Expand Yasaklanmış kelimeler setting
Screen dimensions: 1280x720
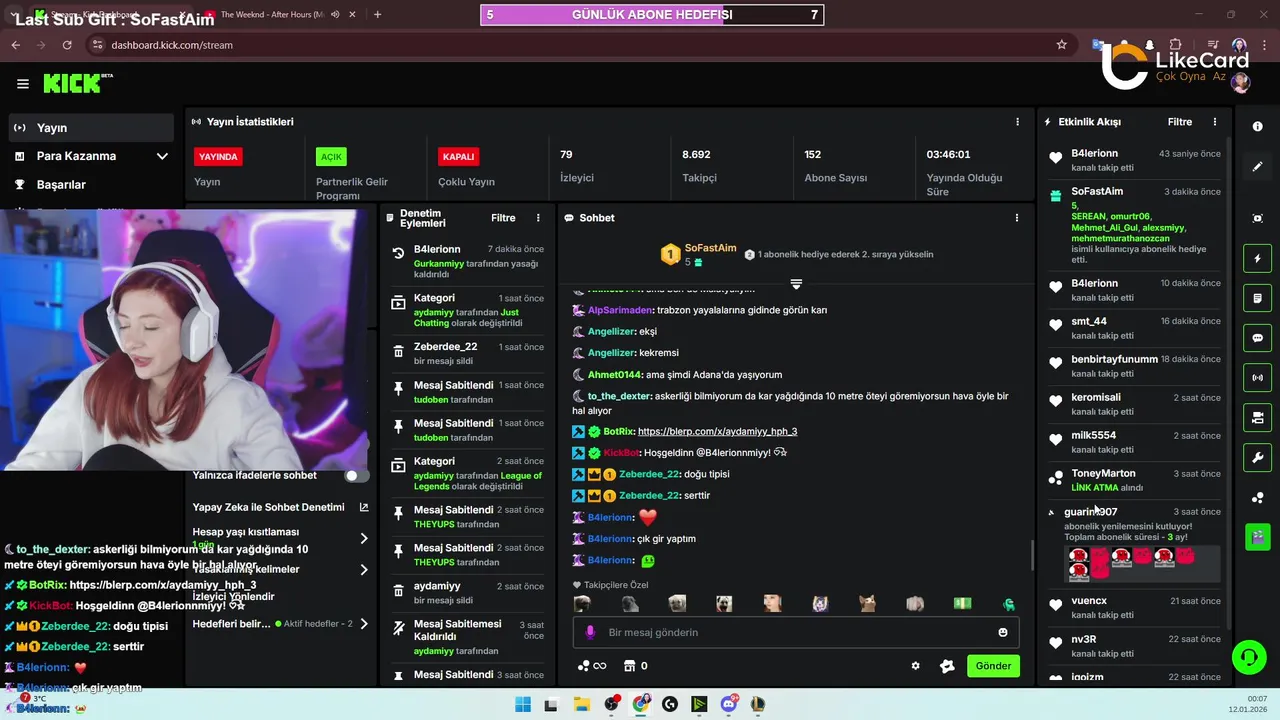coord(364,570)
